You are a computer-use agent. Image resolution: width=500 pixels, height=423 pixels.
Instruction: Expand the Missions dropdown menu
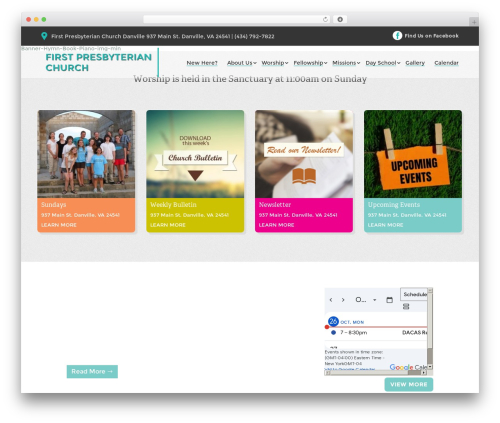pyautogui.click(x=346, y=63)
